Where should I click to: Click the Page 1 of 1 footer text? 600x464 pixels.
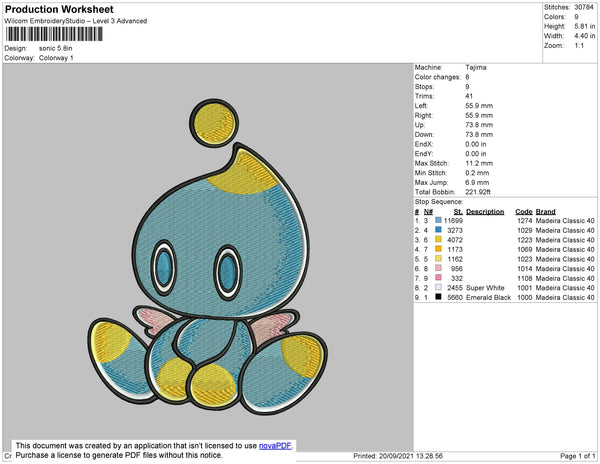click(x=577, y=456)
